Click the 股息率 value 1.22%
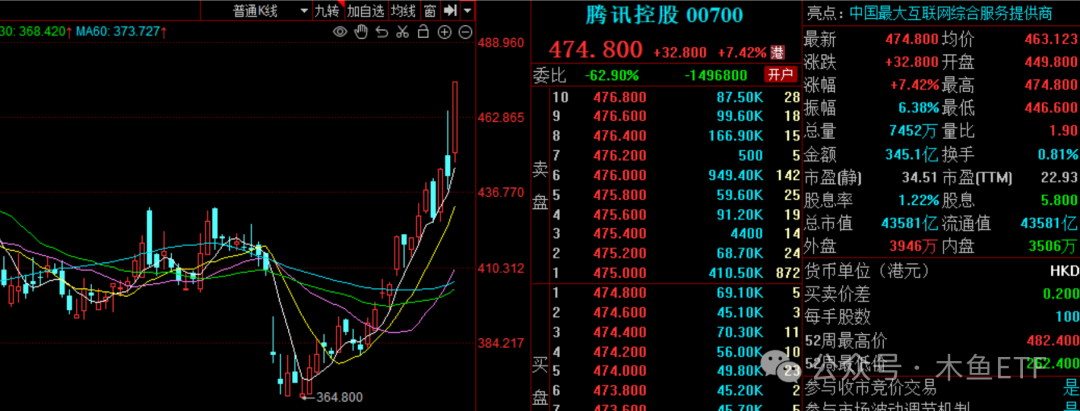 tap(919, 200)
